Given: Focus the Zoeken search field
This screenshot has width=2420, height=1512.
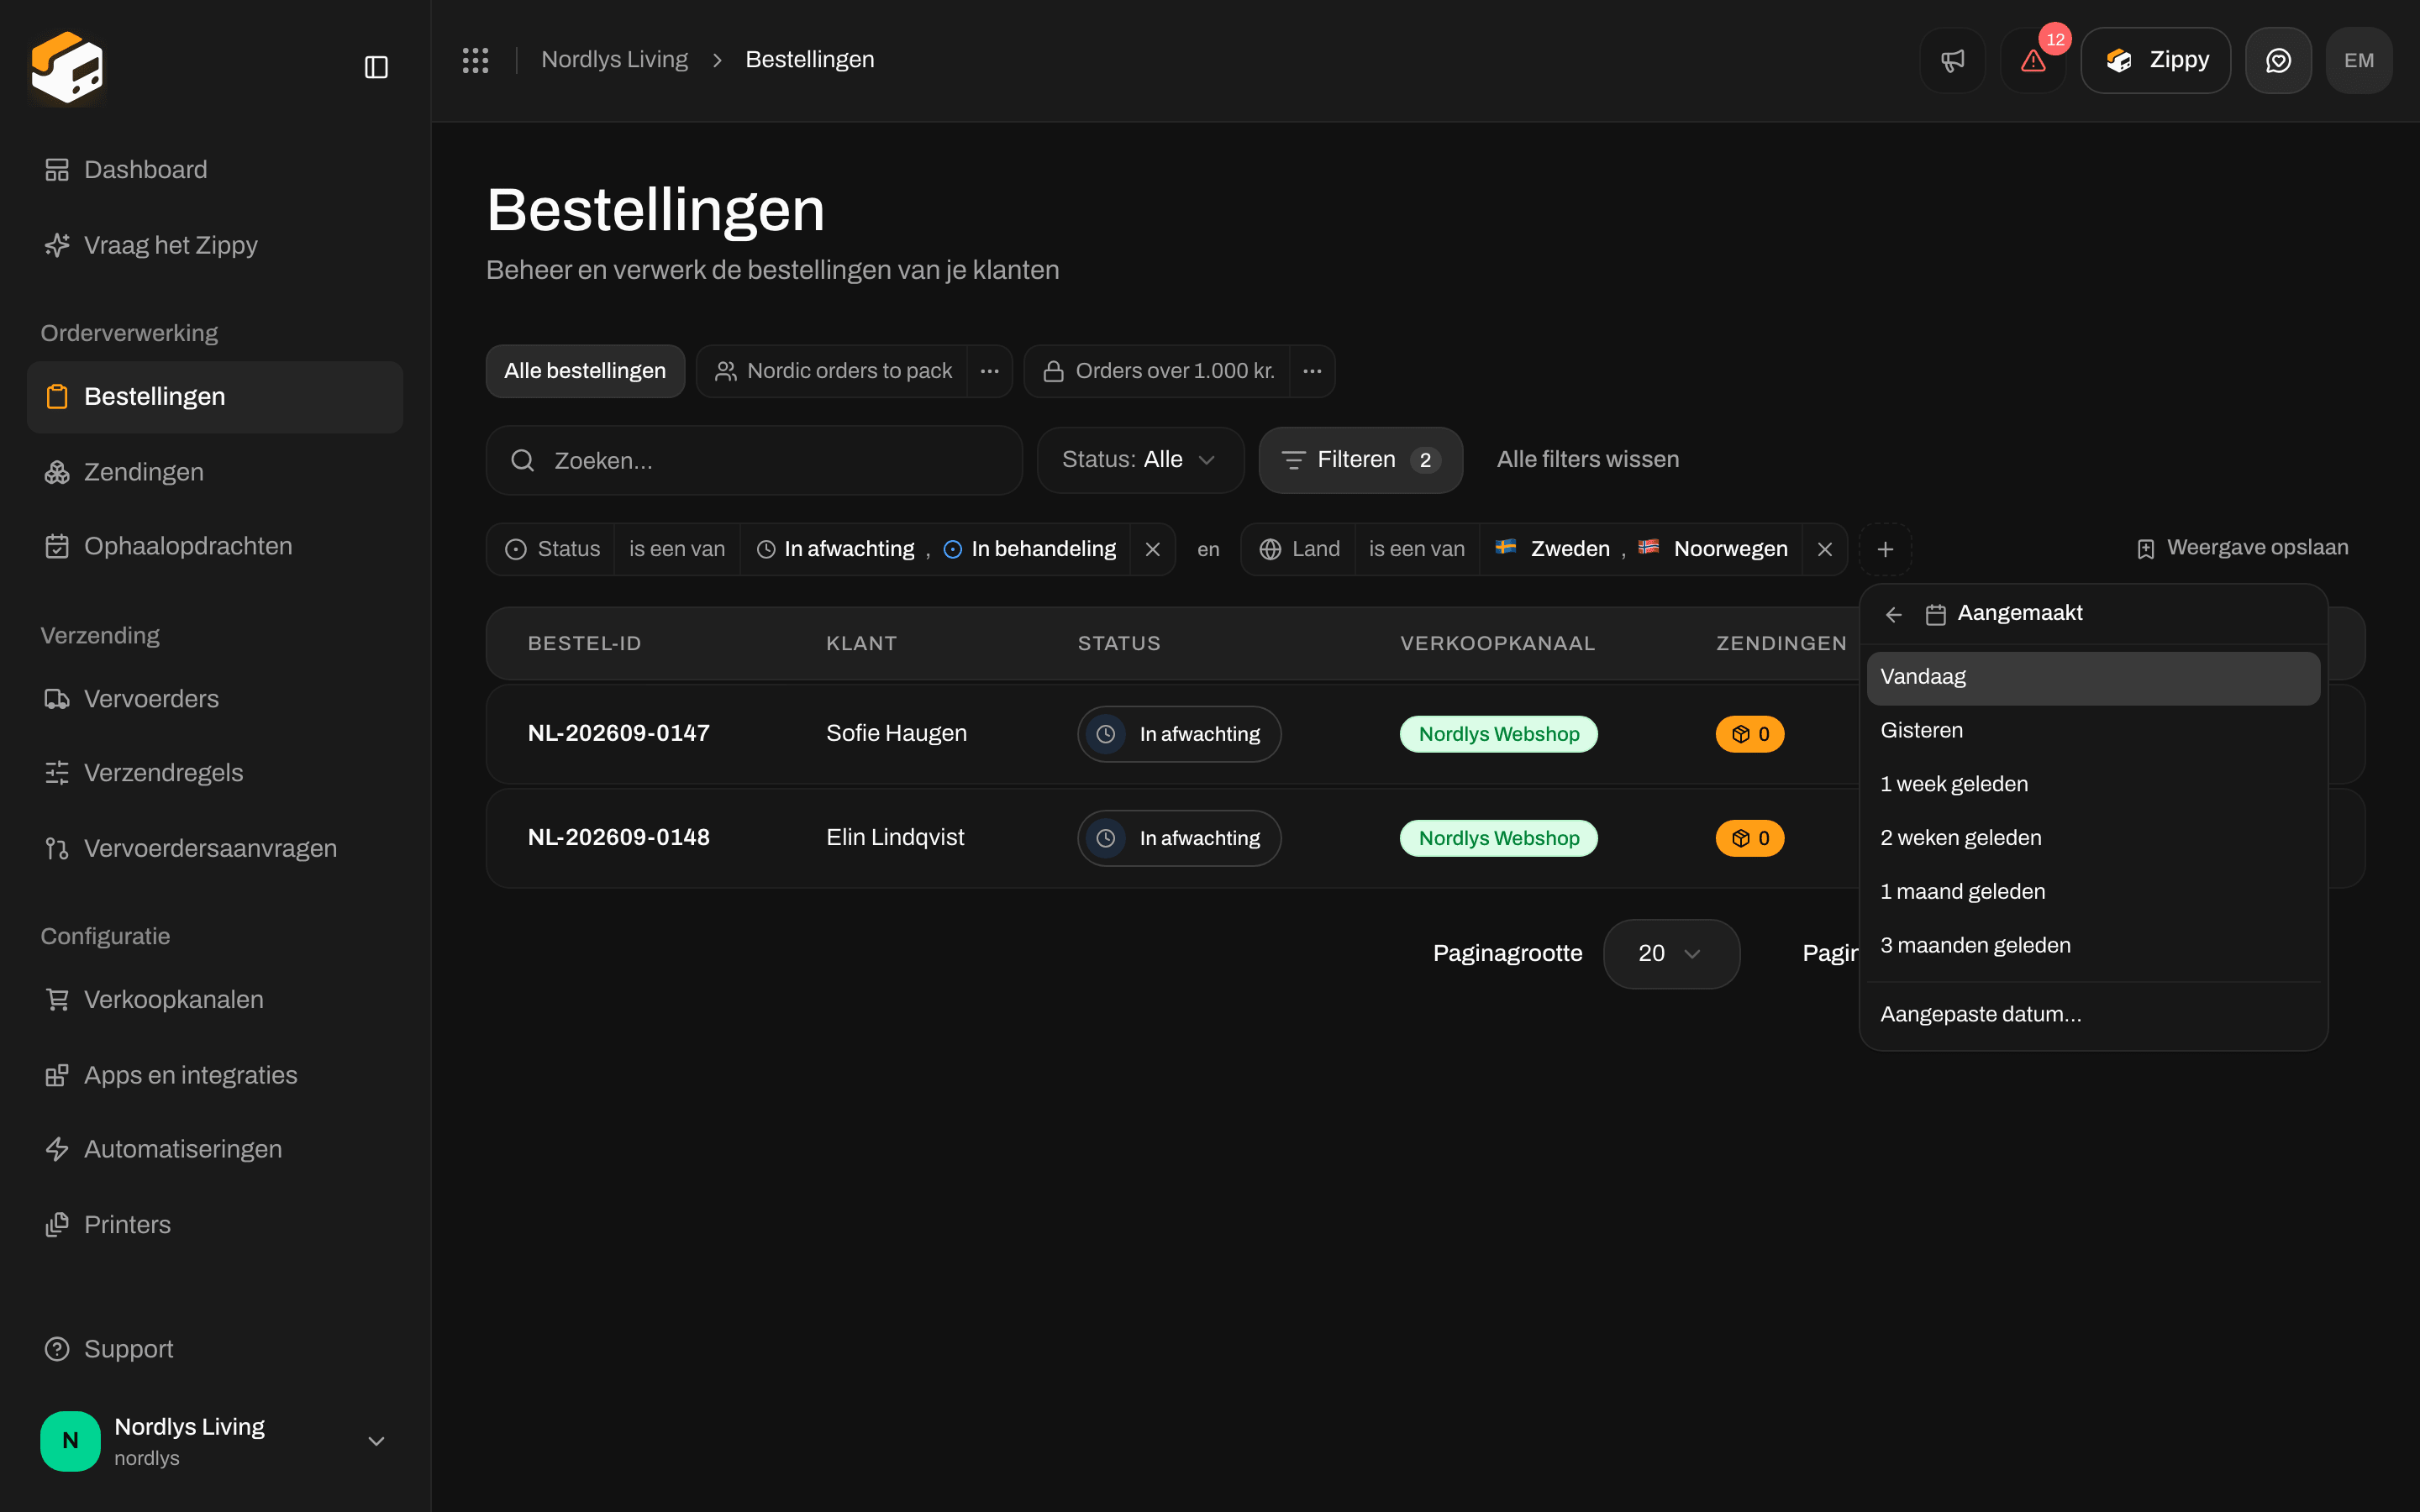Looking at the screenshot, I should tap(754, 460).
